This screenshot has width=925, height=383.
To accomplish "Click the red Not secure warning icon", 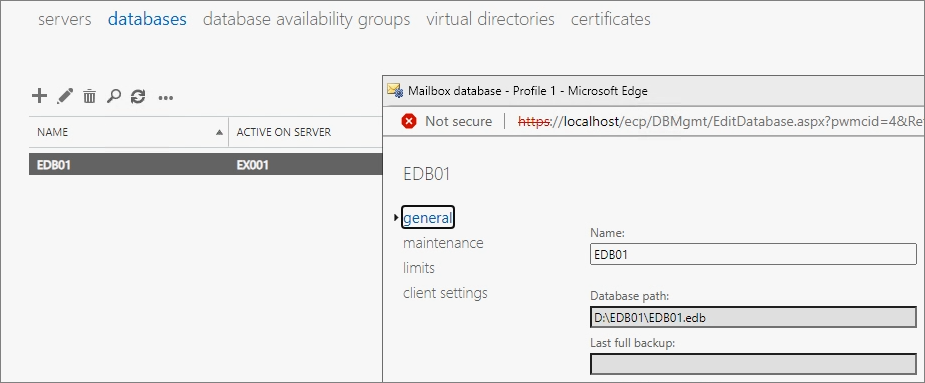I will coord(408,121).
